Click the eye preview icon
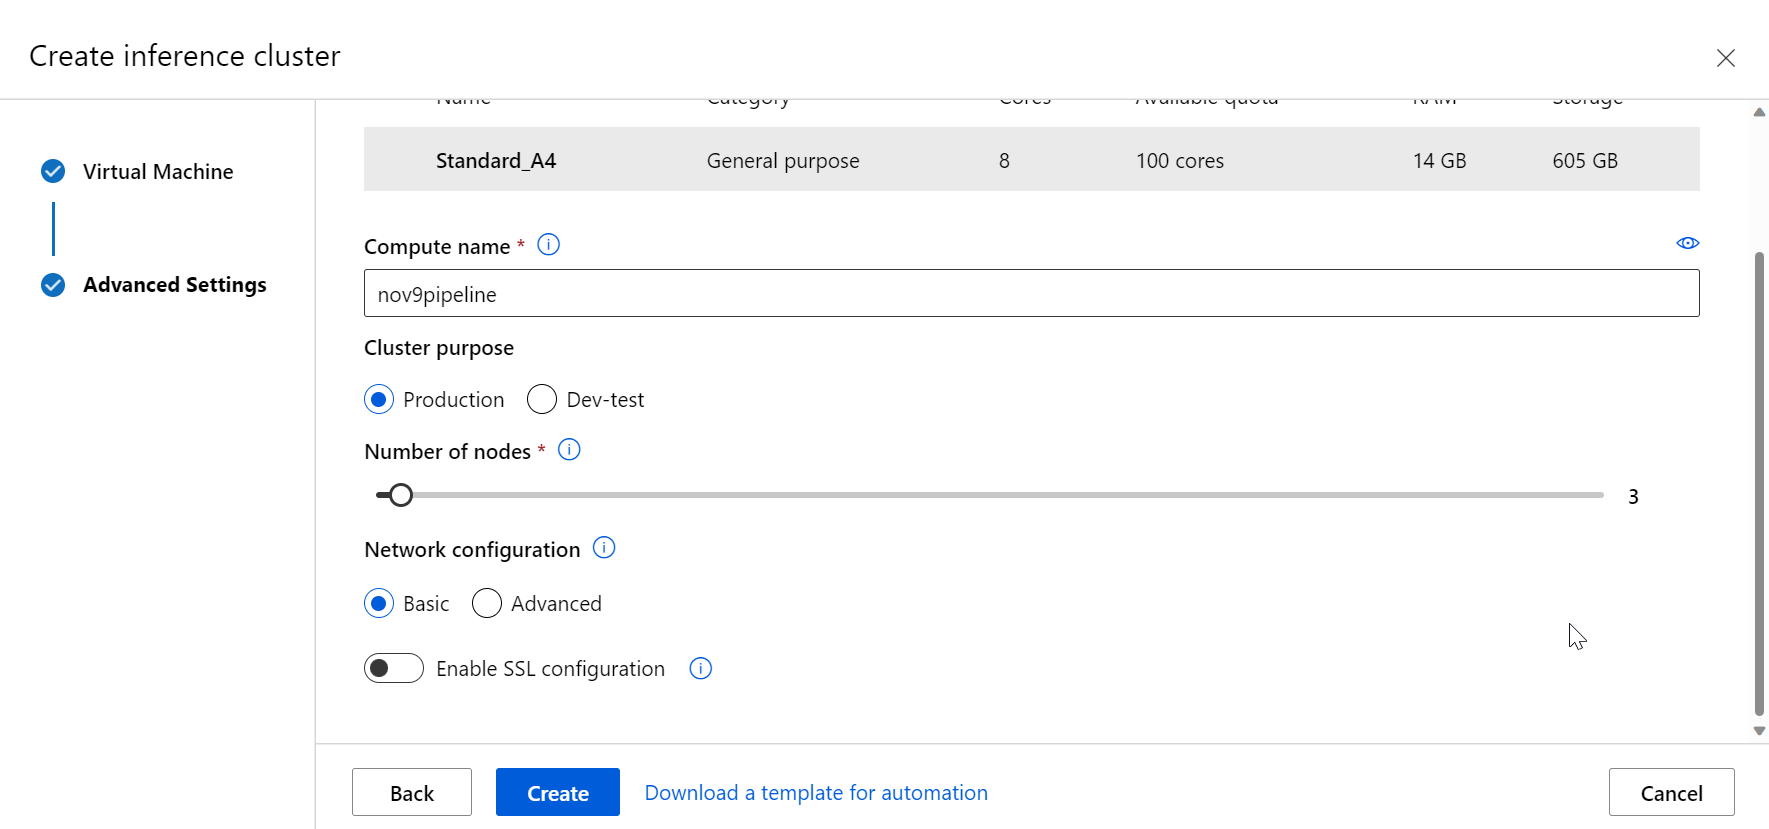Screen dimensions: 1769x829 click(1687, 243)
